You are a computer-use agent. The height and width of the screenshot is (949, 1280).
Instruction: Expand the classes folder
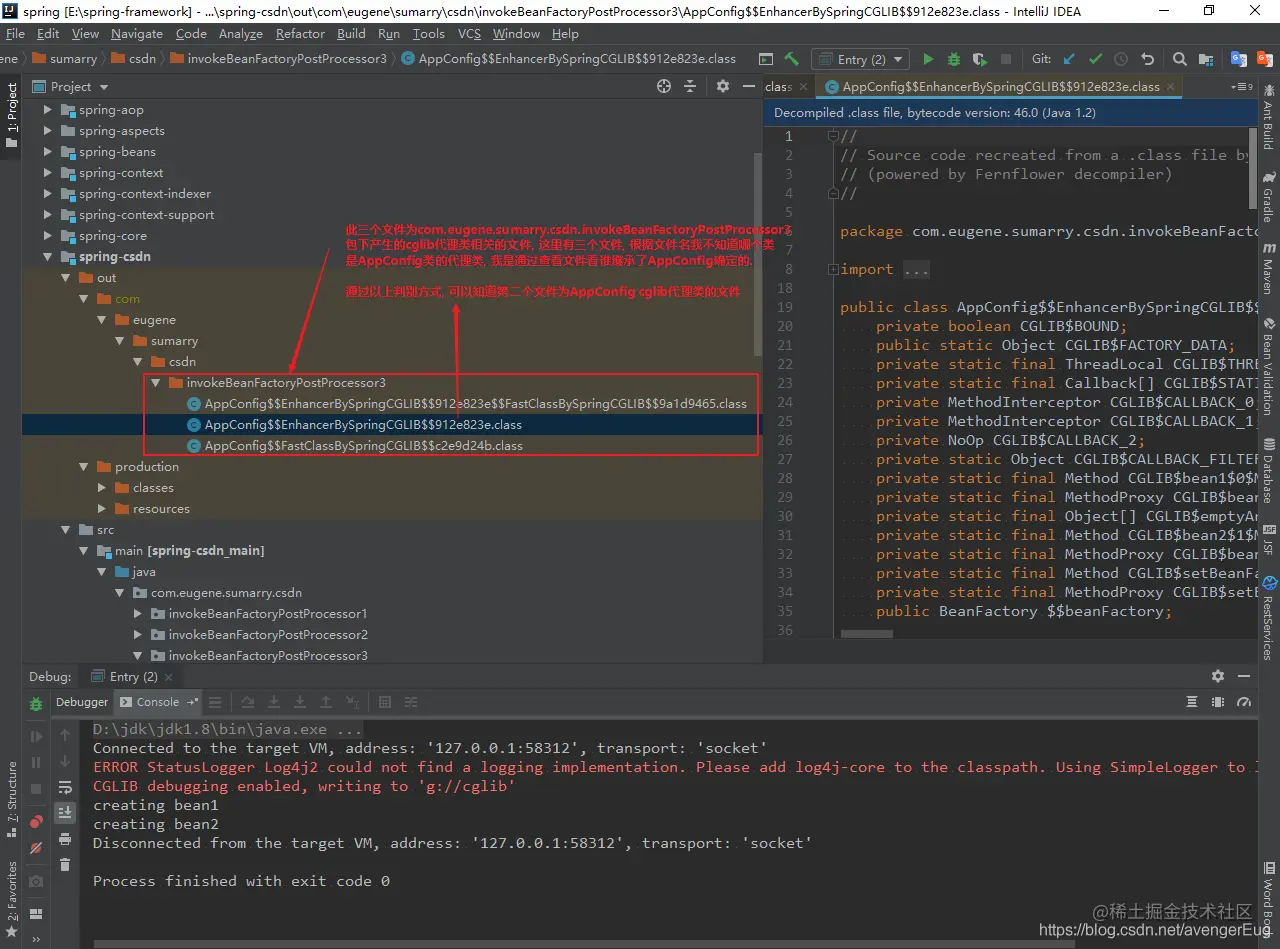(x=101, y=488)
